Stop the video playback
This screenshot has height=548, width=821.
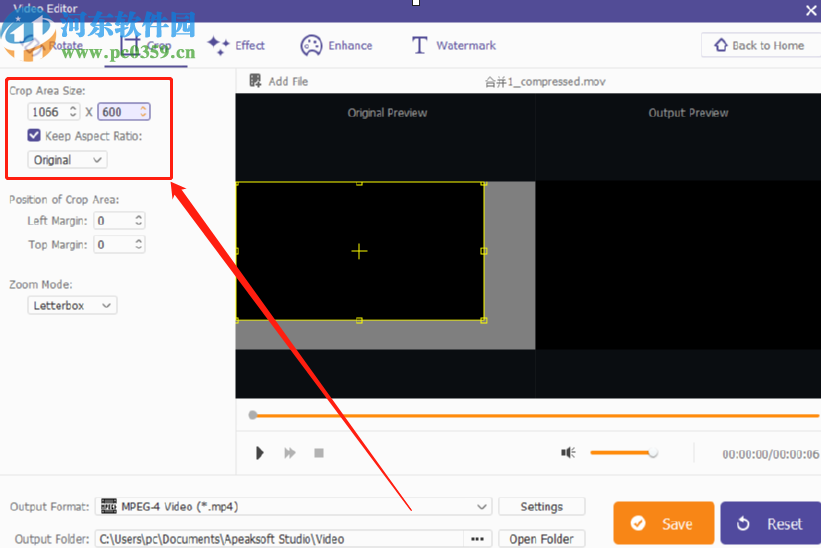(x=319, y=453)
